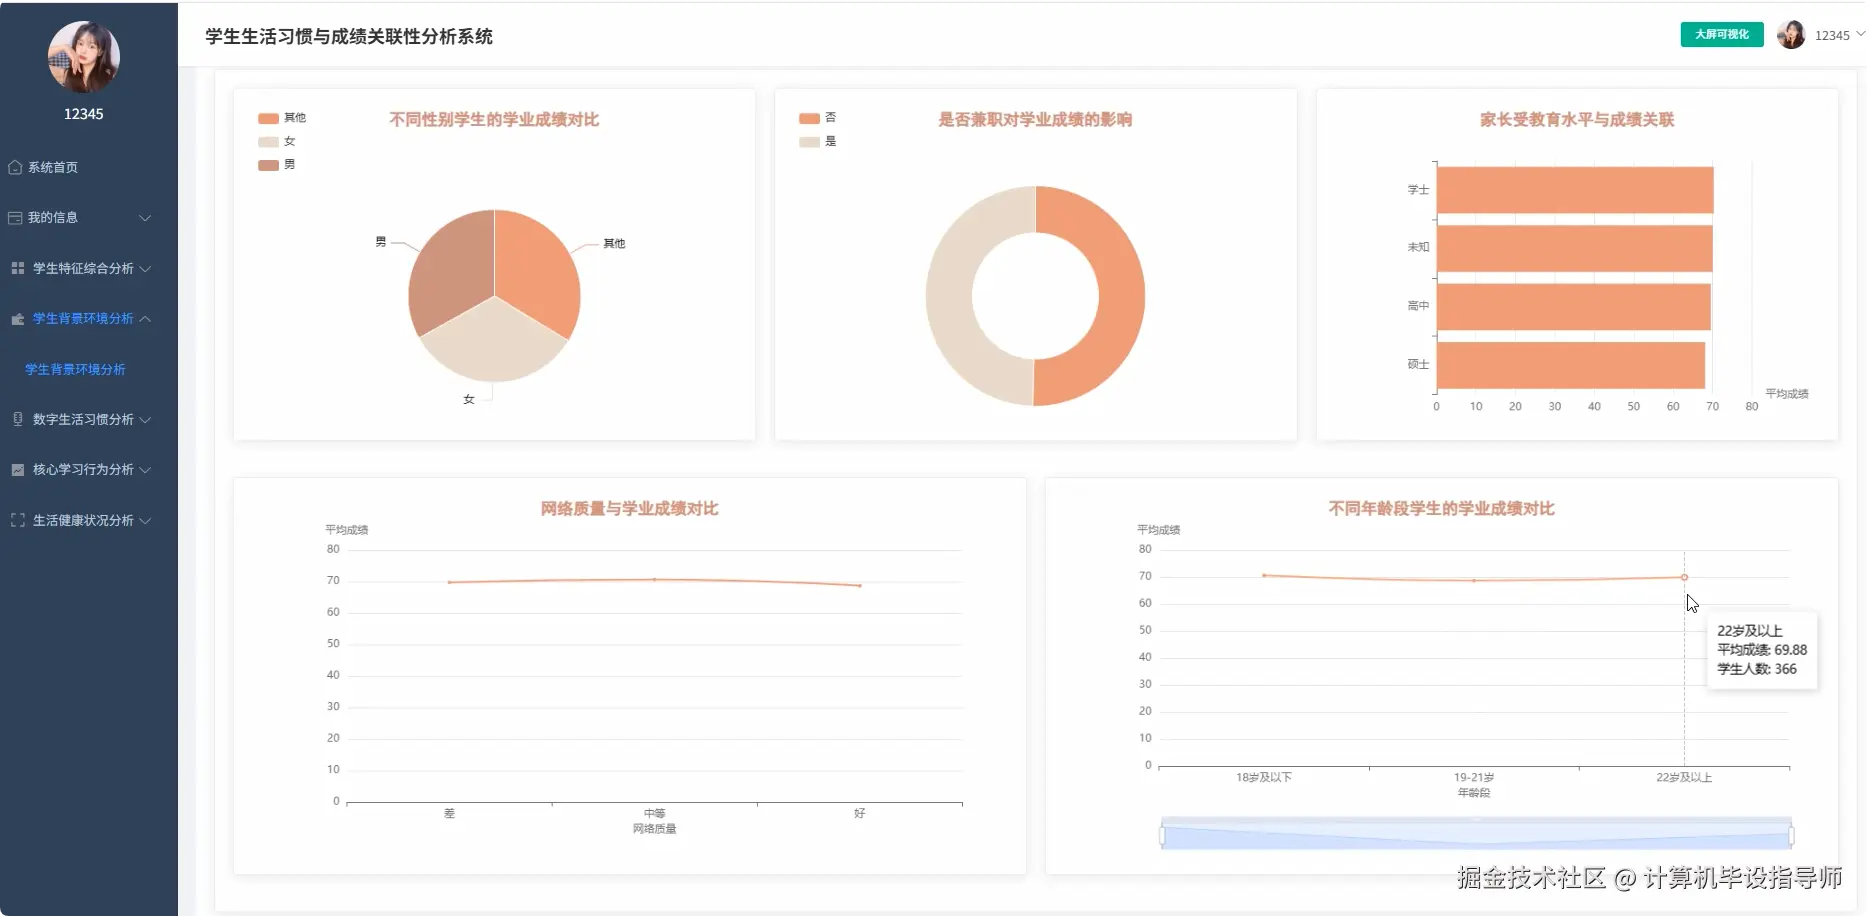Click the 生活健康状况分析 frame icon
Viewport: 1867px width, 916px height.
pos(17,520)
